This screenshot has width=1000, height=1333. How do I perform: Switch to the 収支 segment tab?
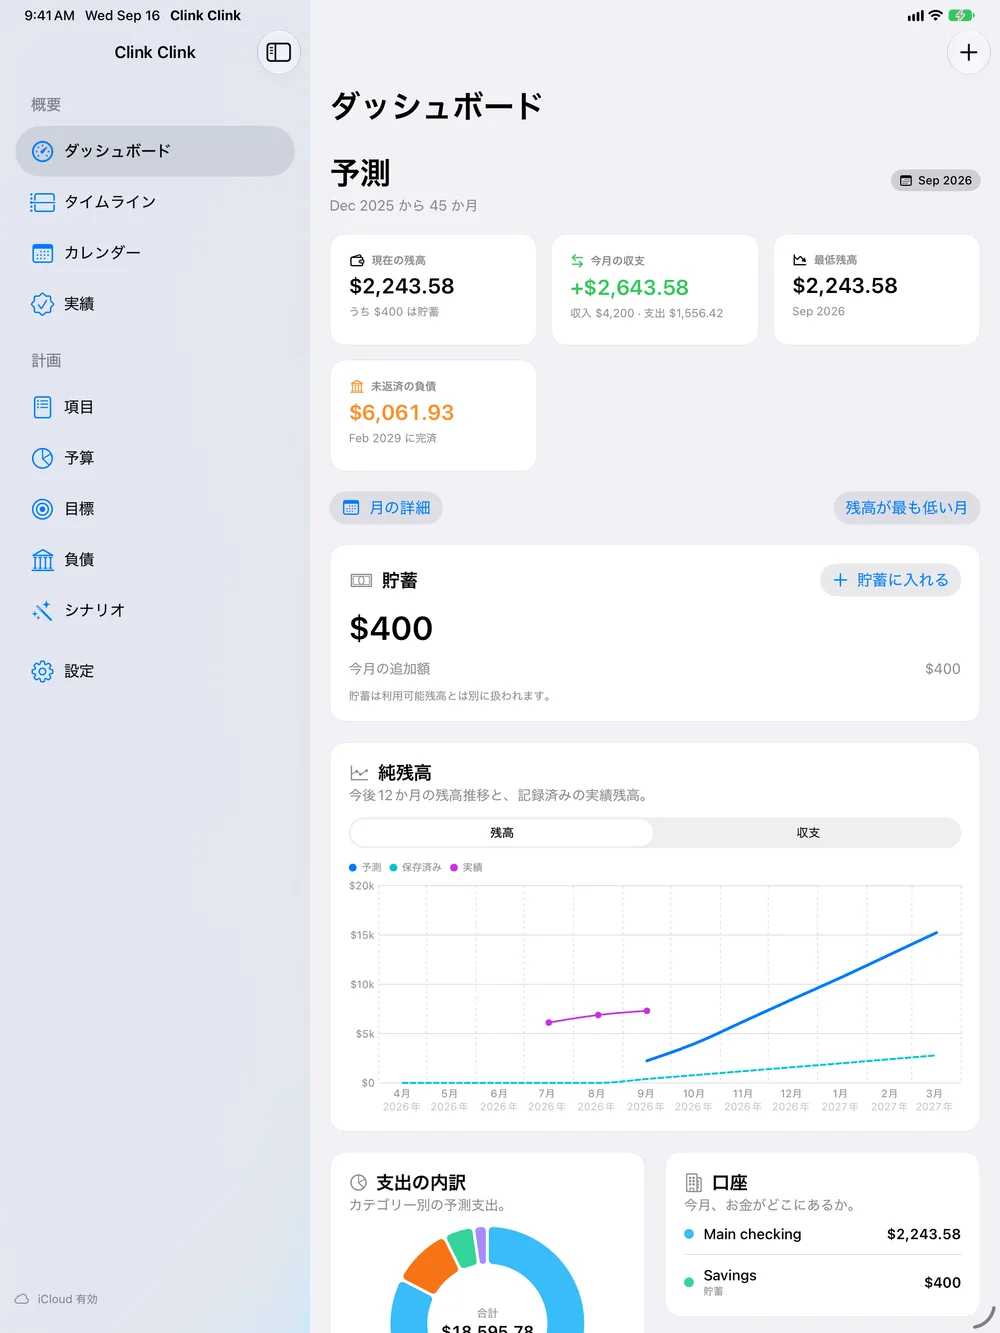tap(808, 833)
